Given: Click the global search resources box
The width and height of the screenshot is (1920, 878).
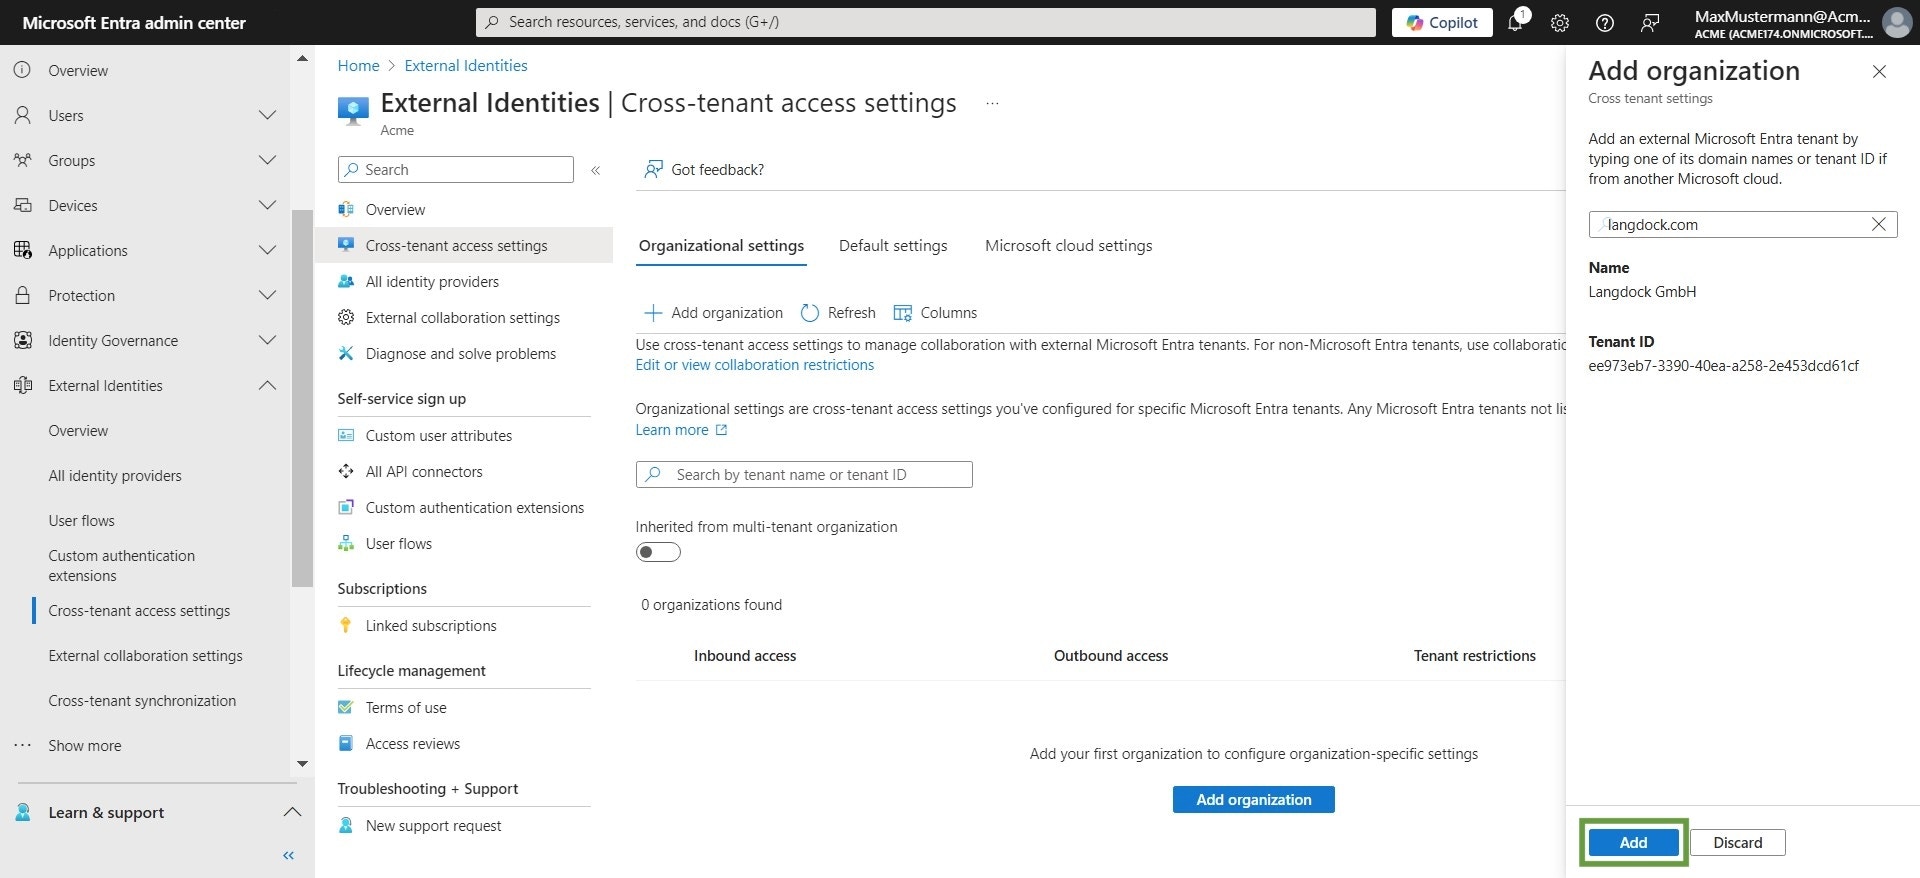Looking at the screenshot, I should (926, 22).
